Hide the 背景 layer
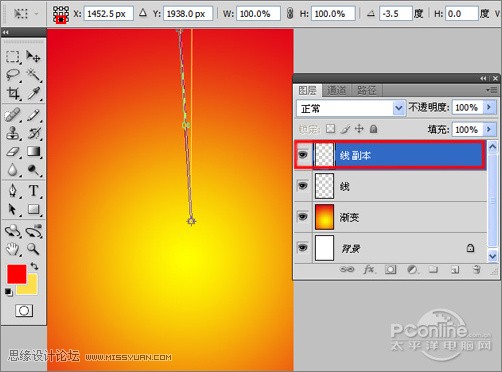This screenshot has height=372, width=502. coord(303,248)
